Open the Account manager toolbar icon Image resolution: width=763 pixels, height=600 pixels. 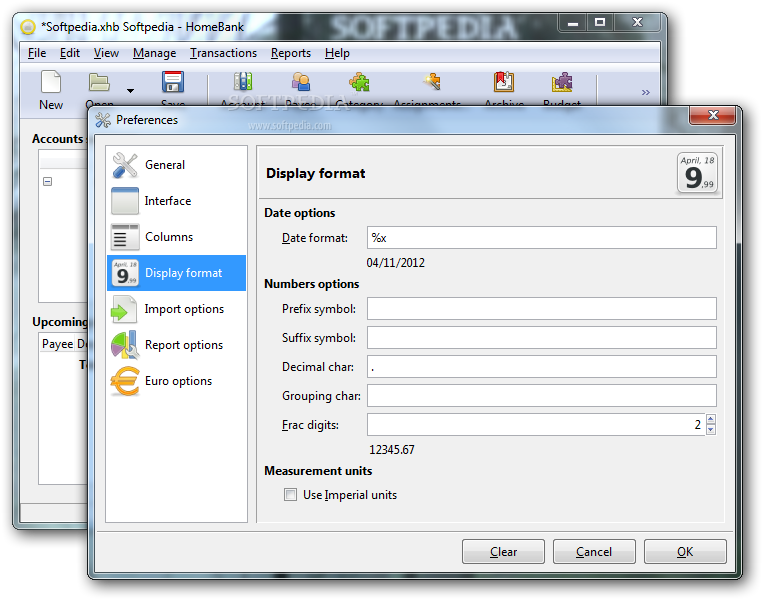243,82
